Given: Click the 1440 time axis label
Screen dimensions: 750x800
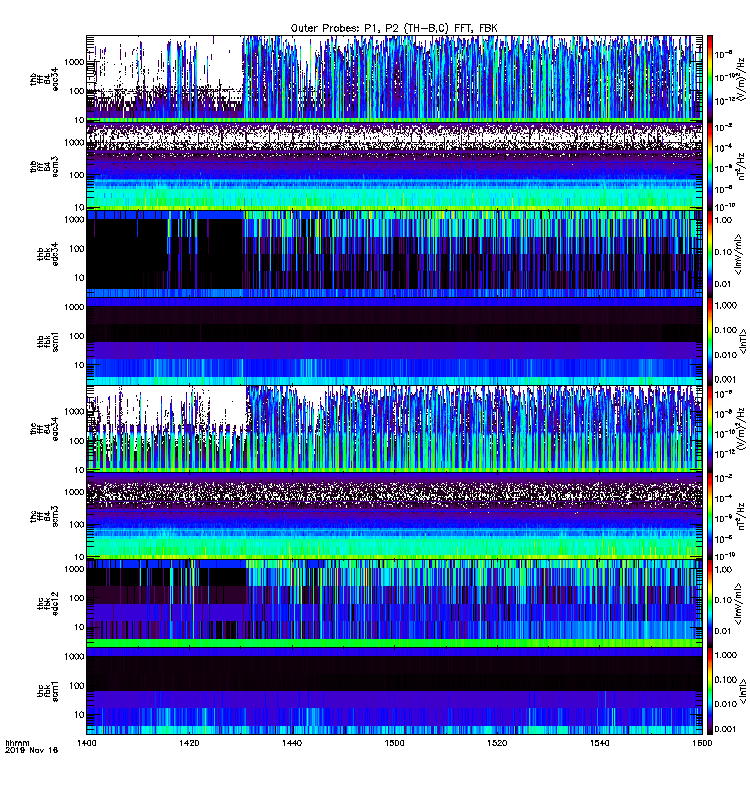Looking at the screenshot, I should click(x=292, y=743).
